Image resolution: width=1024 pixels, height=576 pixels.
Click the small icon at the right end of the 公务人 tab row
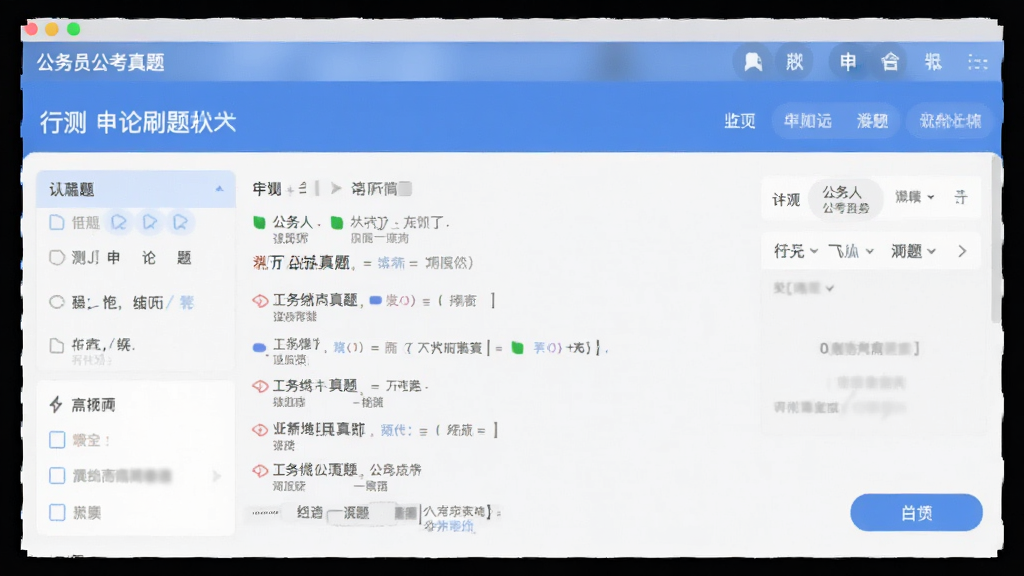961,197
